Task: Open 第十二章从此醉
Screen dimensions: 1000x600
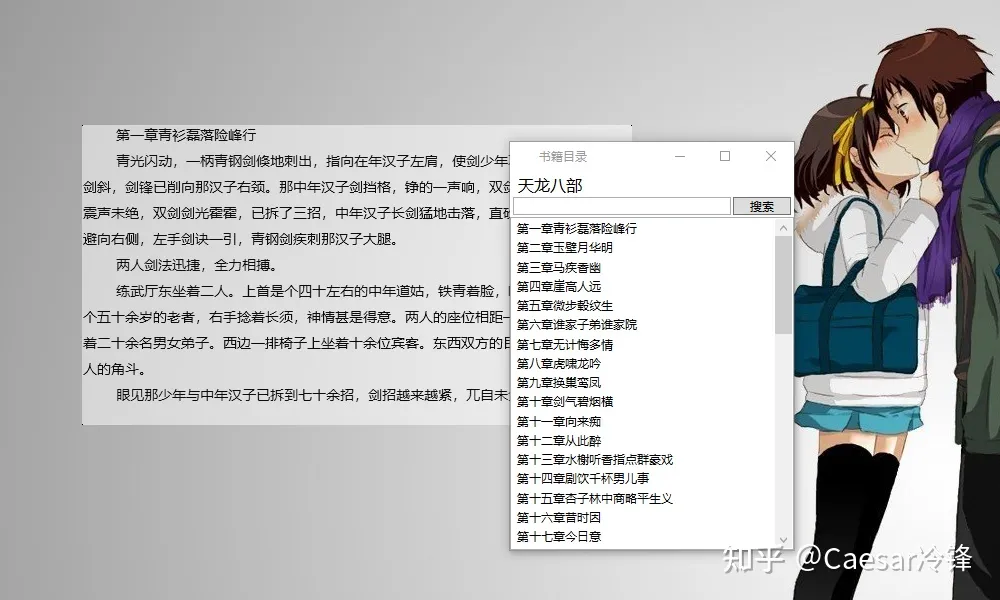Action: [x=559, y=441]
